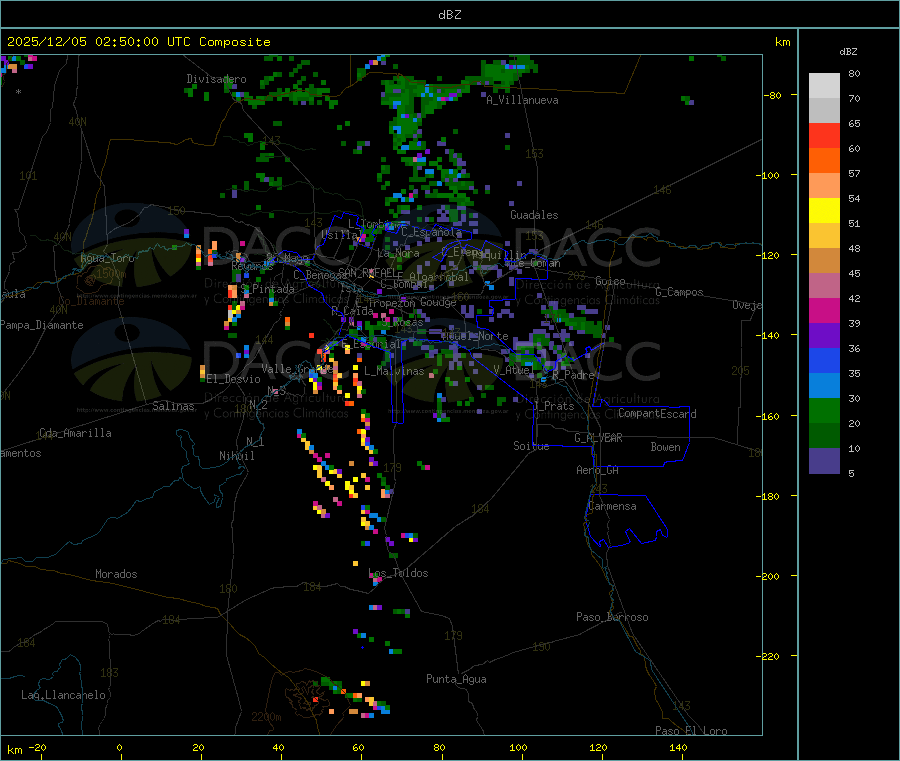This screenshot has width=900, height=761.
Task: Click the Paso_Barroso label
Action: 612,617
